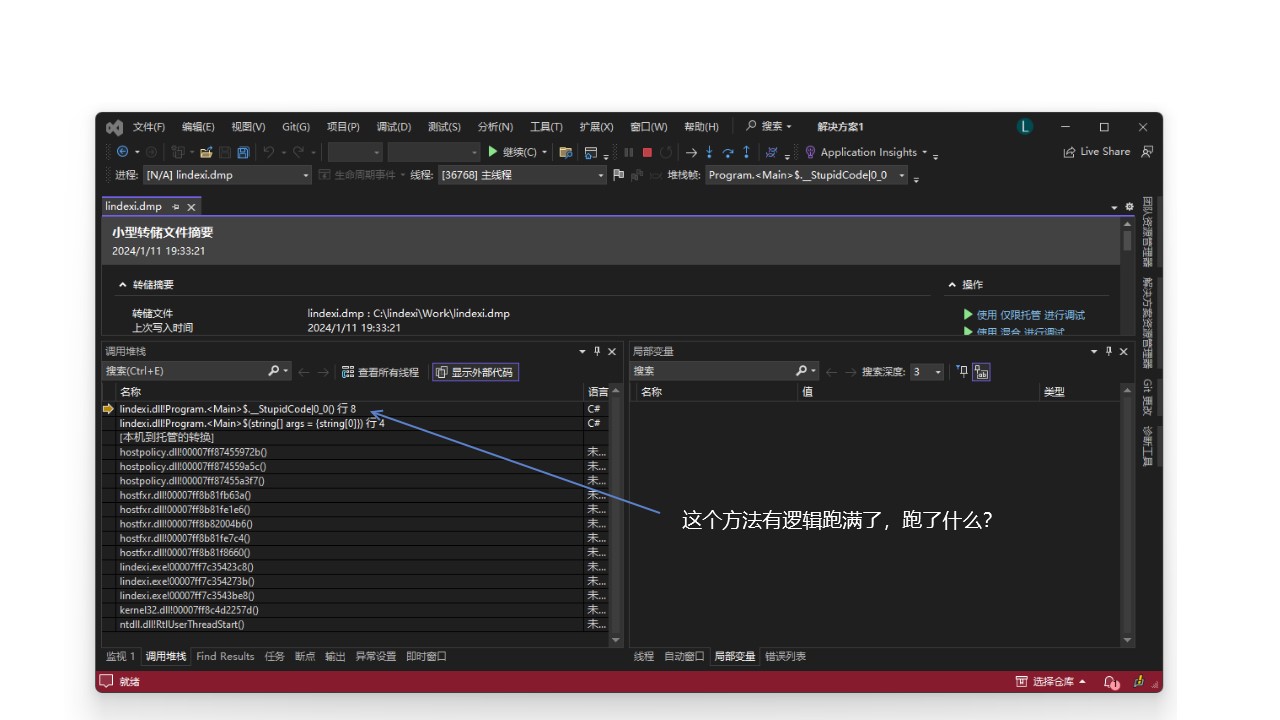The width and height of the screenshot is (1280, 720).
Task: Open the notifications bell in status bar
Action: tap(1111, 682)
